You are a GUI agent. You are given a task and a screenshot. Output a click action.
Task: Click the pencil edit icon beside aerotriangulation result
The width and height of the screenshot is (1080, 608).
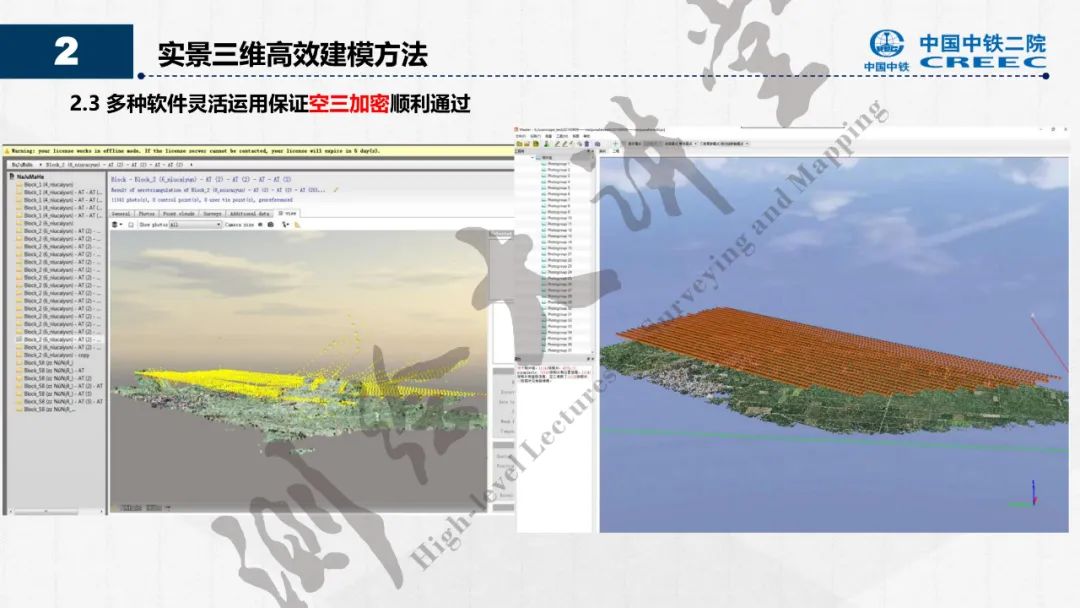[336, 189]
